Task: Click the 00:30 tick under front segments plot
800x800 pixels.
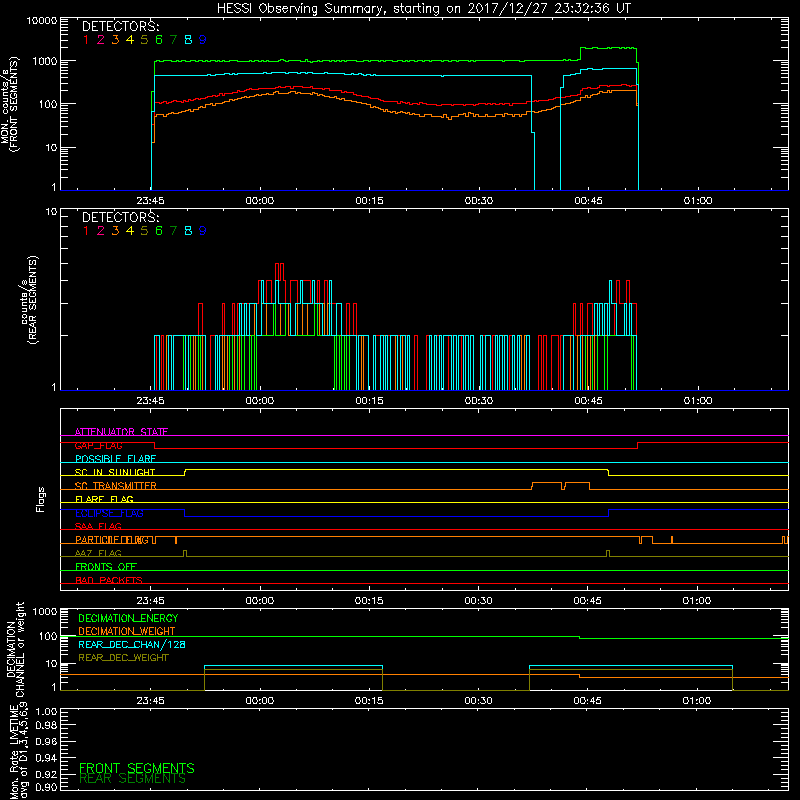Action: tap(479, 201)
